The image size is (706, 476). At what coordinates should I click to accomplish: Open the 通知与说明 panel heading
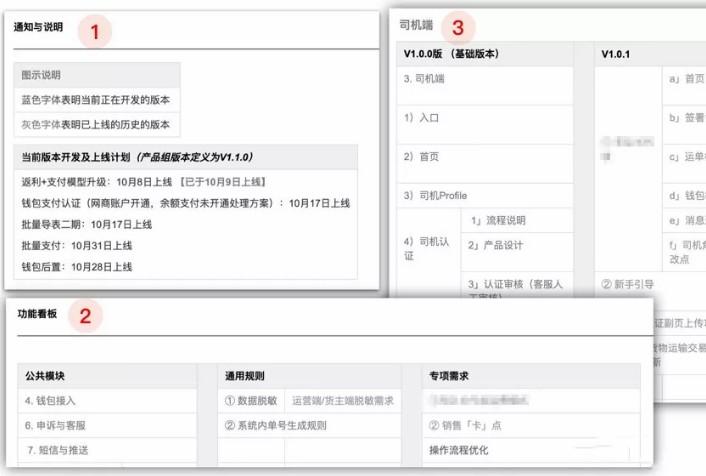[x=38, y=27]
